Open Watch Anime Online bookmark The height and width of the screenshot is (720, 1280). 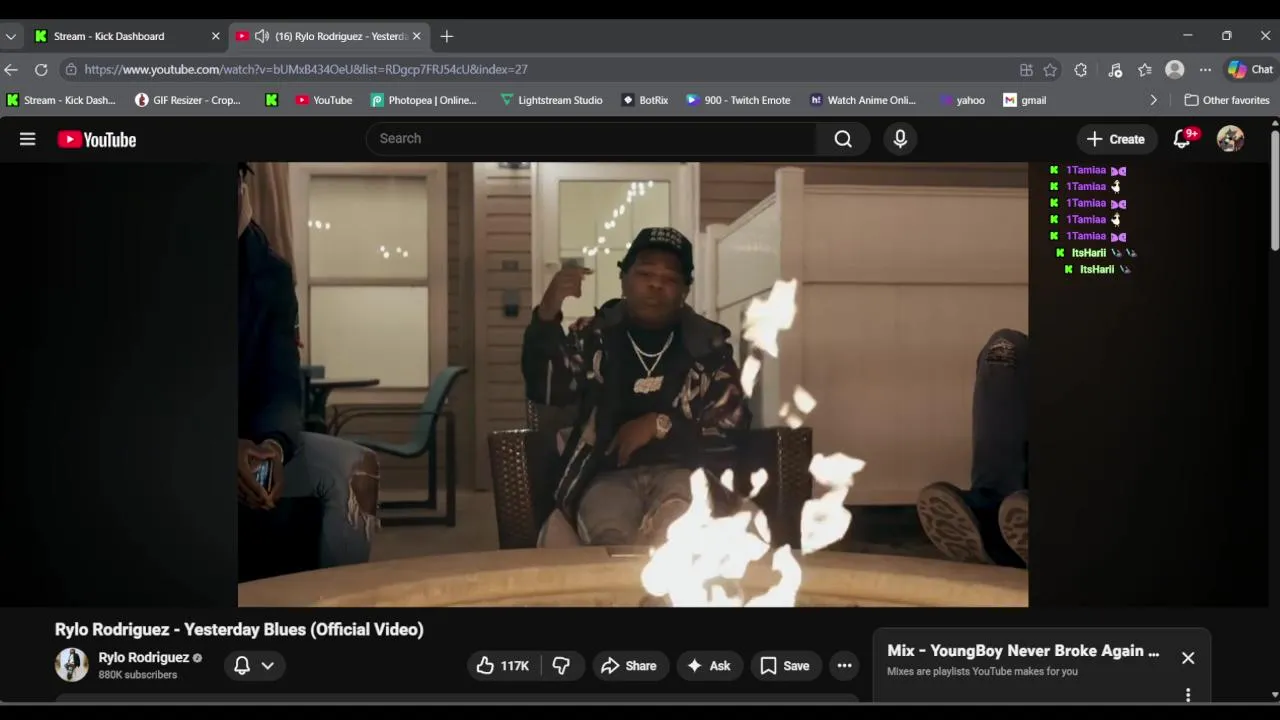[862, 100]
